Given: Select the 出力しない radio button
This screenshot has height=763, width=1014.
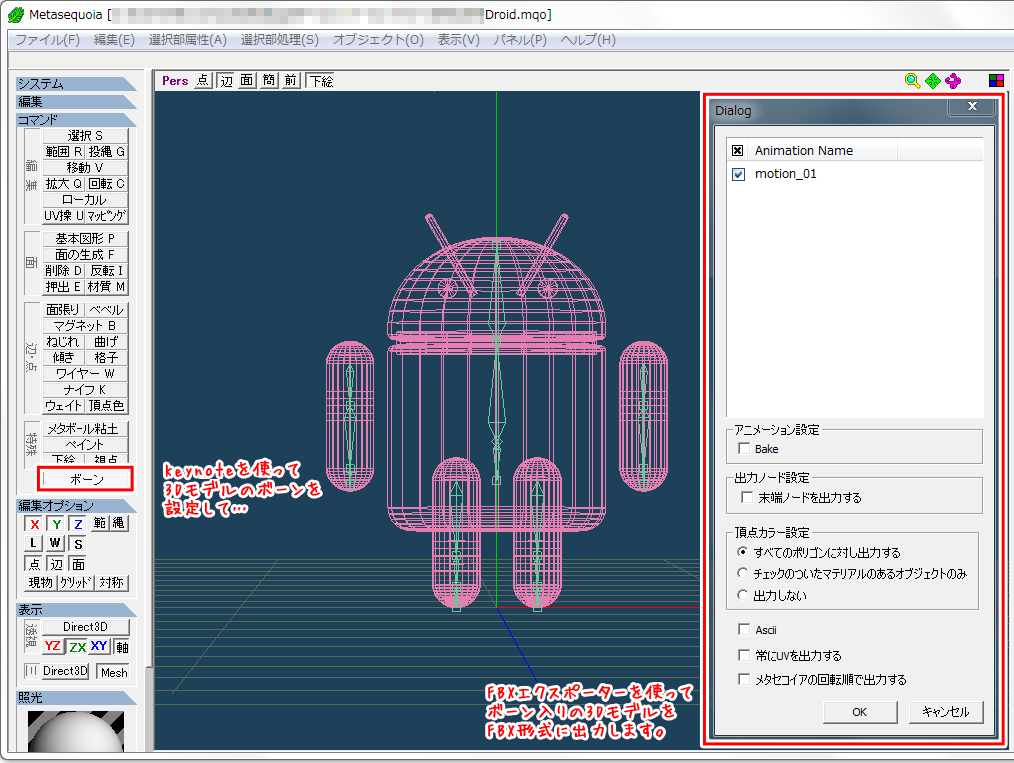Looking at the screenshot, I should pos(742,595).
